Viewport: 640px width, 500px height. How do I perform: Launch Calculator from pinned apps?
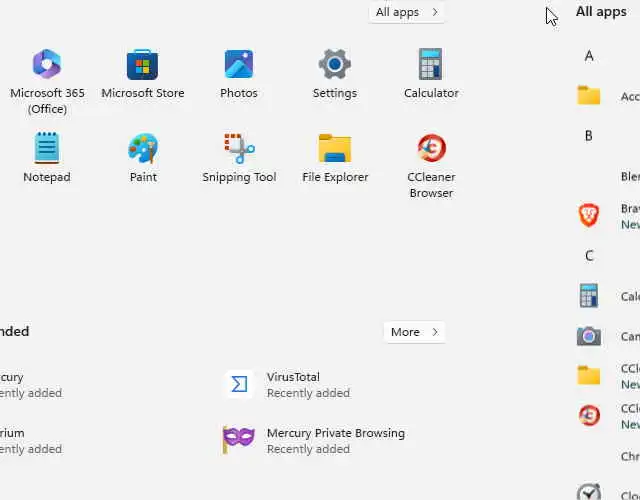click(x=431, y=74)
